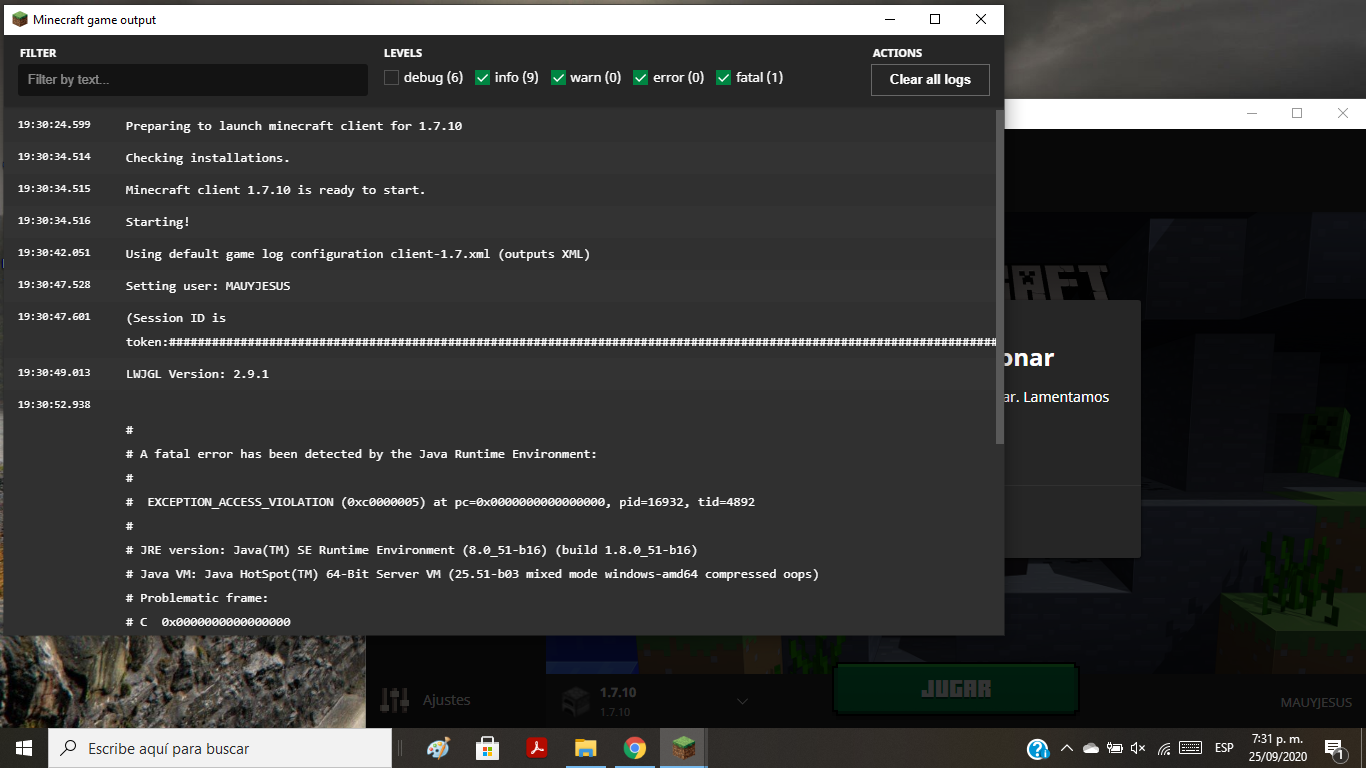Screen dimensions: 1366x768
Task: Click the MAUYJESUS username in launcher
Action: click(1316, 703)
